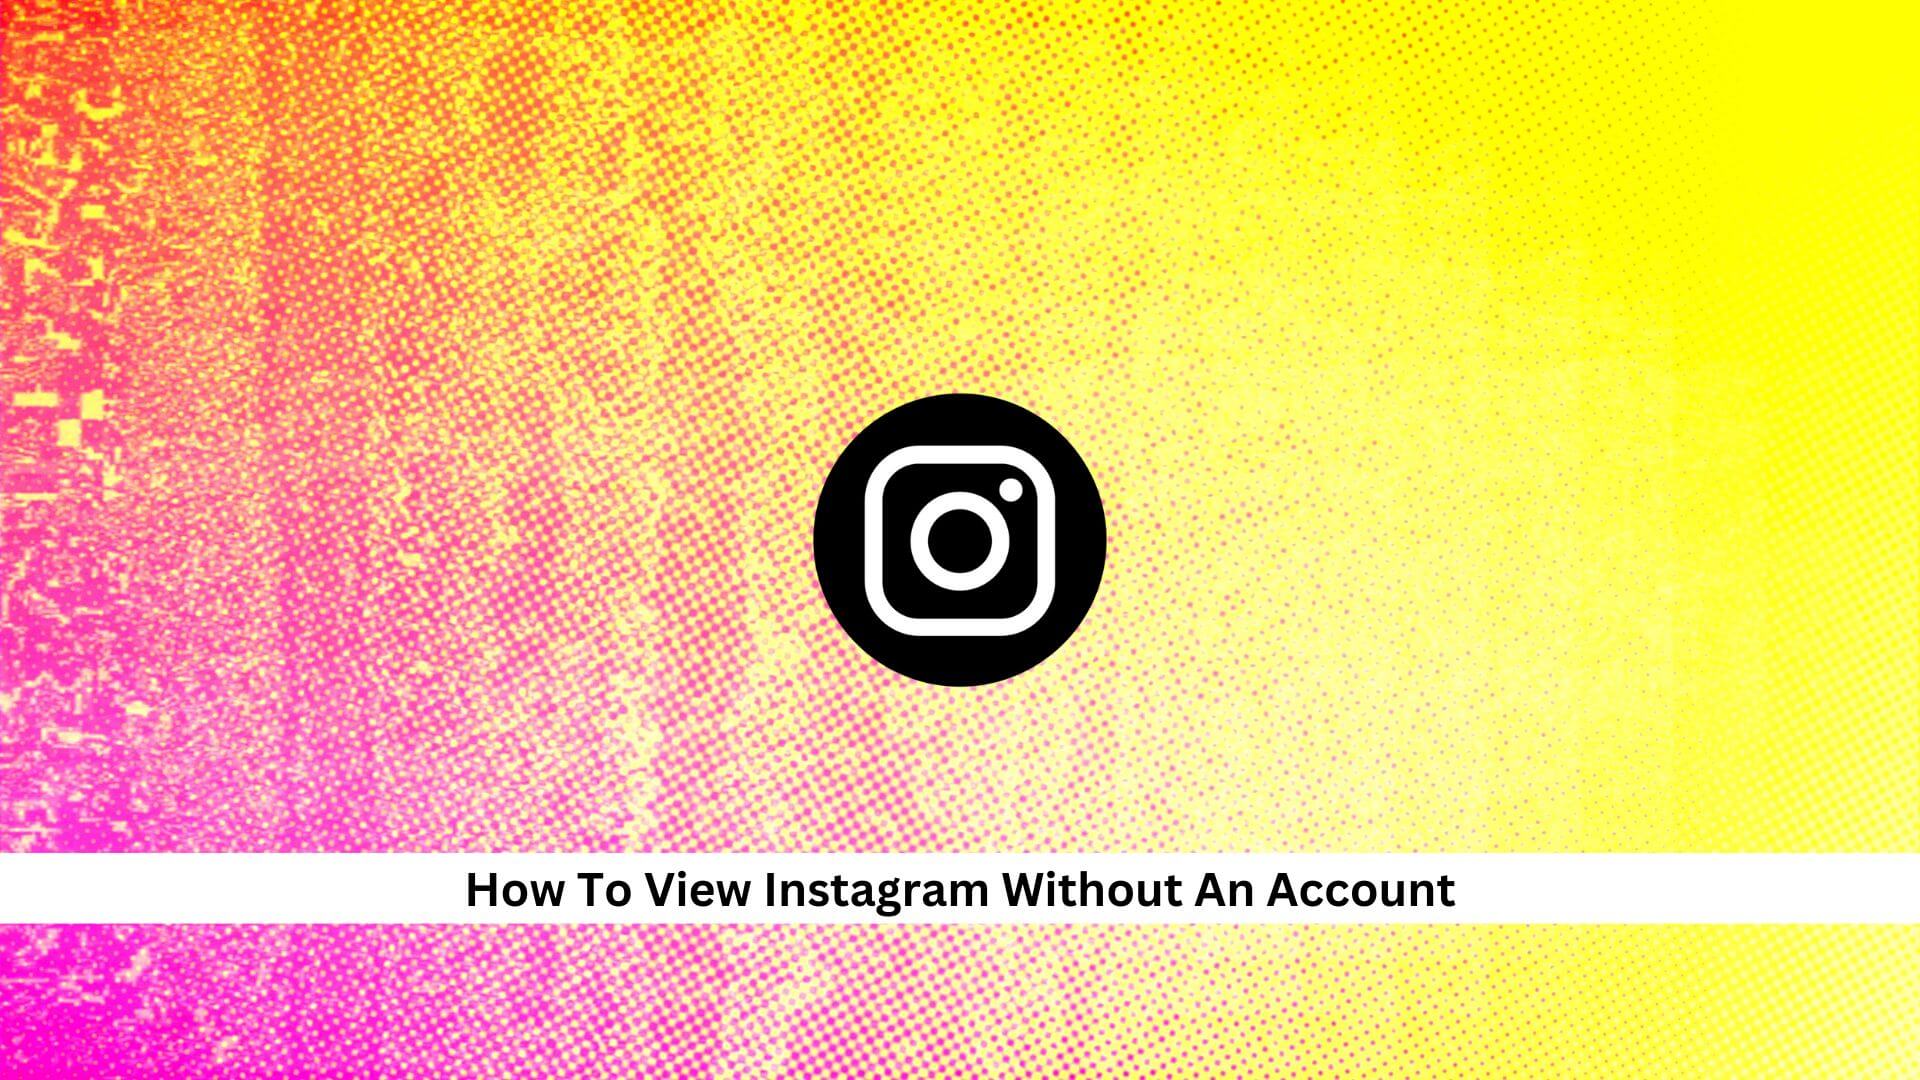The width and height of the screenshot is (1920, 1080).
Task: Click the black circular icon background
Action: (x=960, y=541)
